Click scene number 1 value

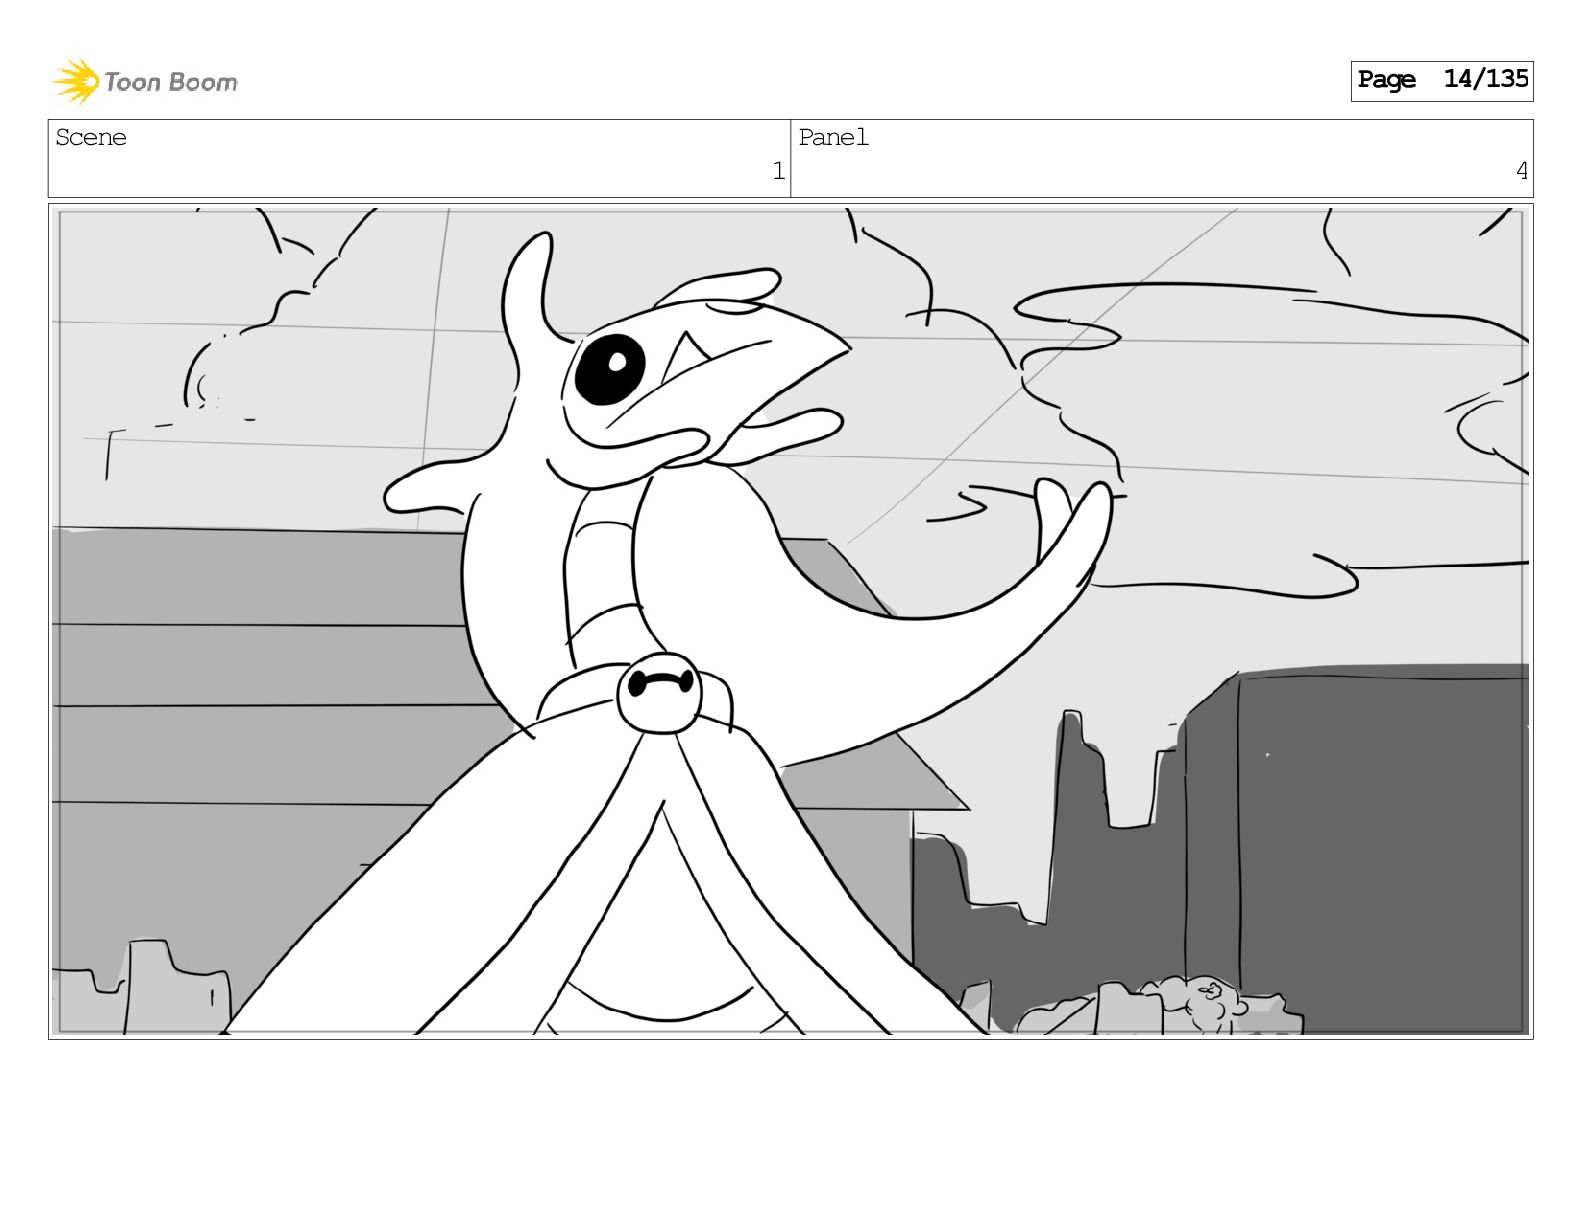coord(778,171)
